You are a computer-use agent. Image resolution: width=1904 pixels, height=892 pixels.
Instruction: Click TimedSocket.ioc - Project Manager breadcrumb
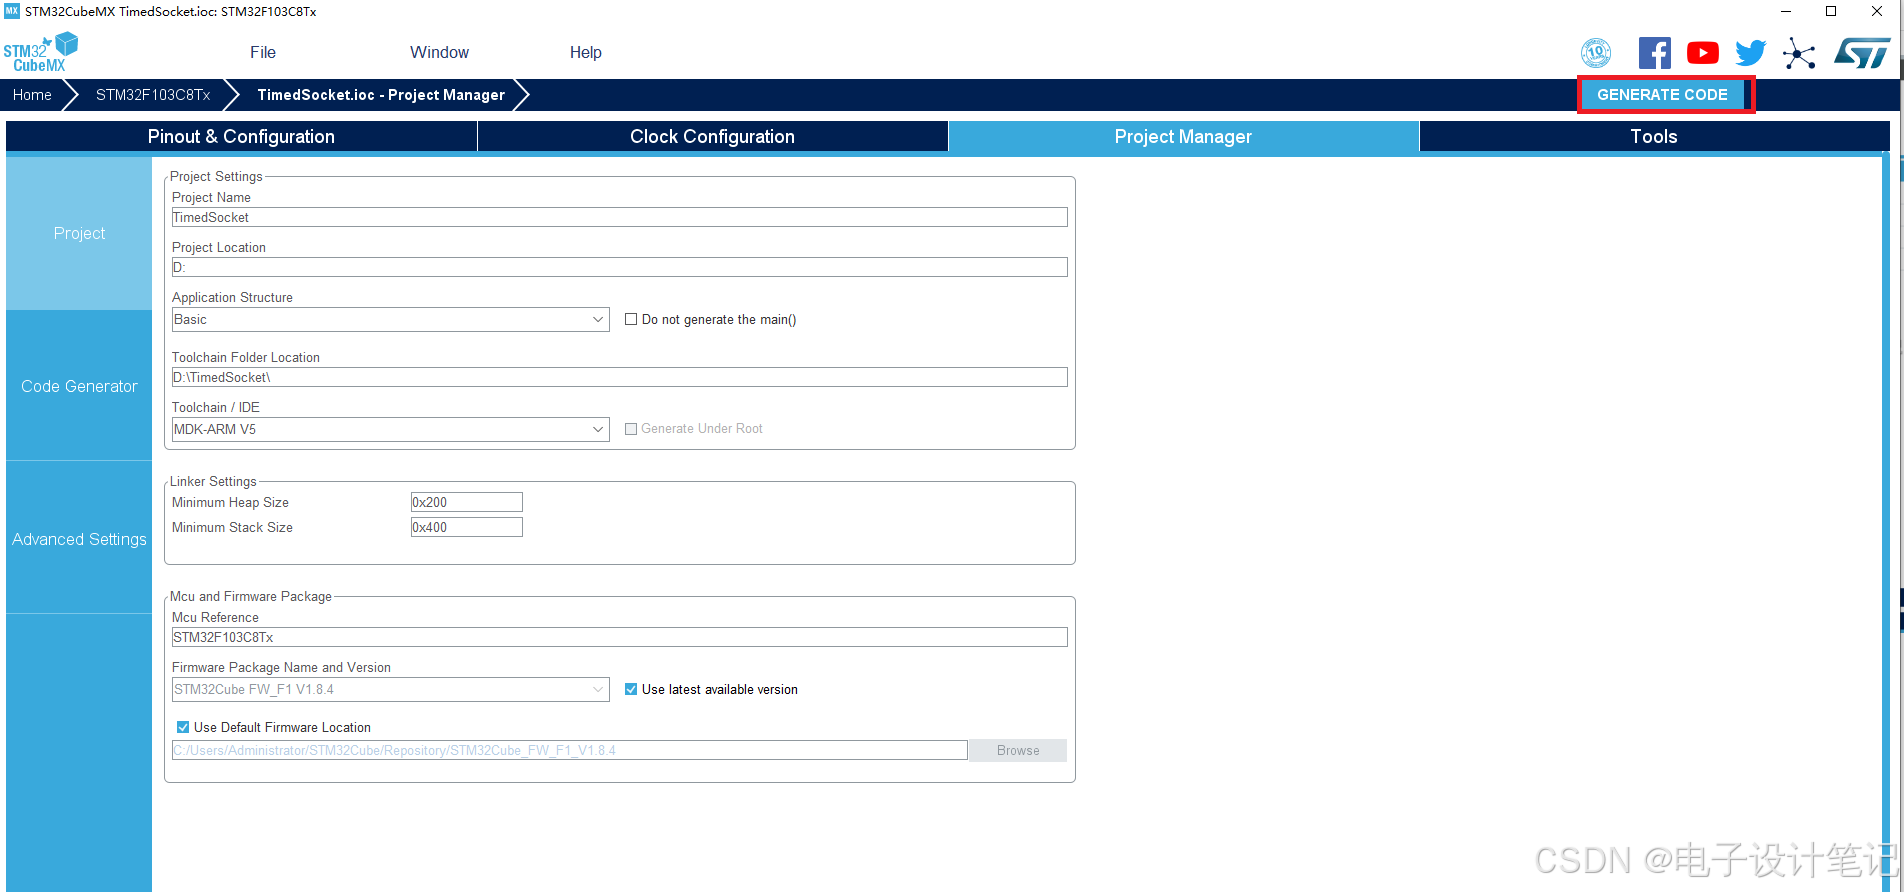click(x=381, y=95)
